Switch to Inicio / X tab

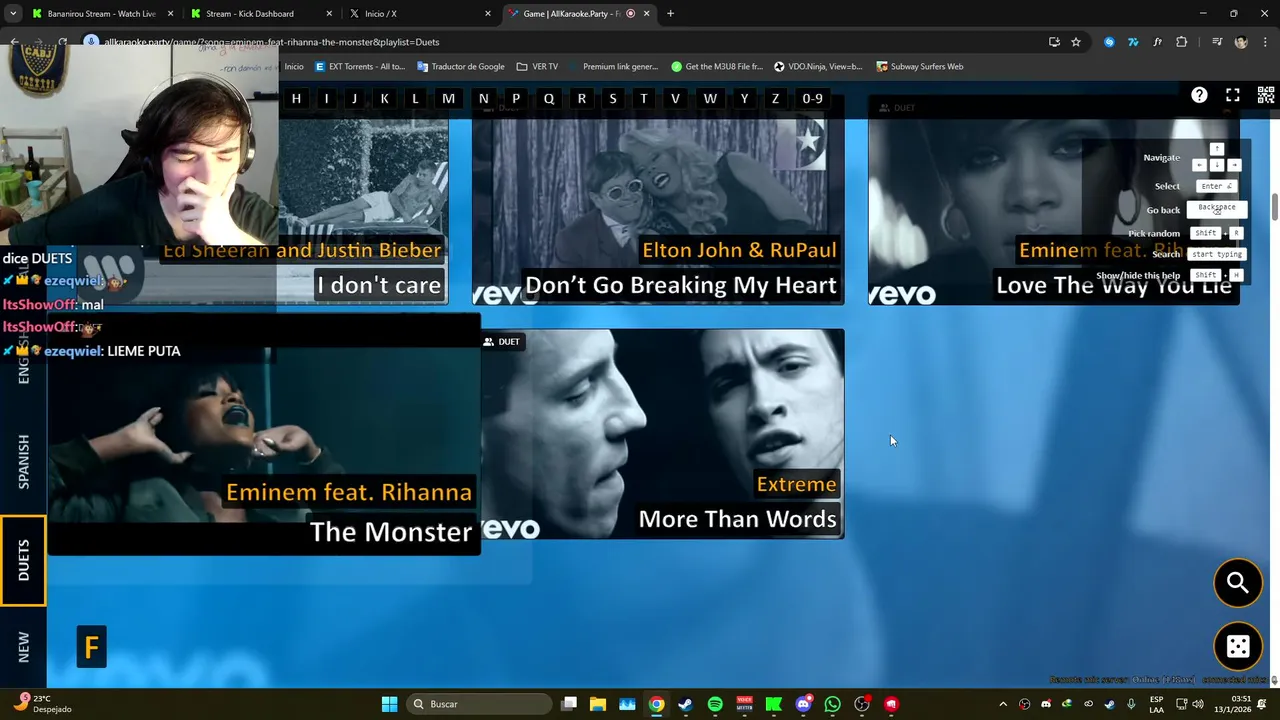(418, 14)
